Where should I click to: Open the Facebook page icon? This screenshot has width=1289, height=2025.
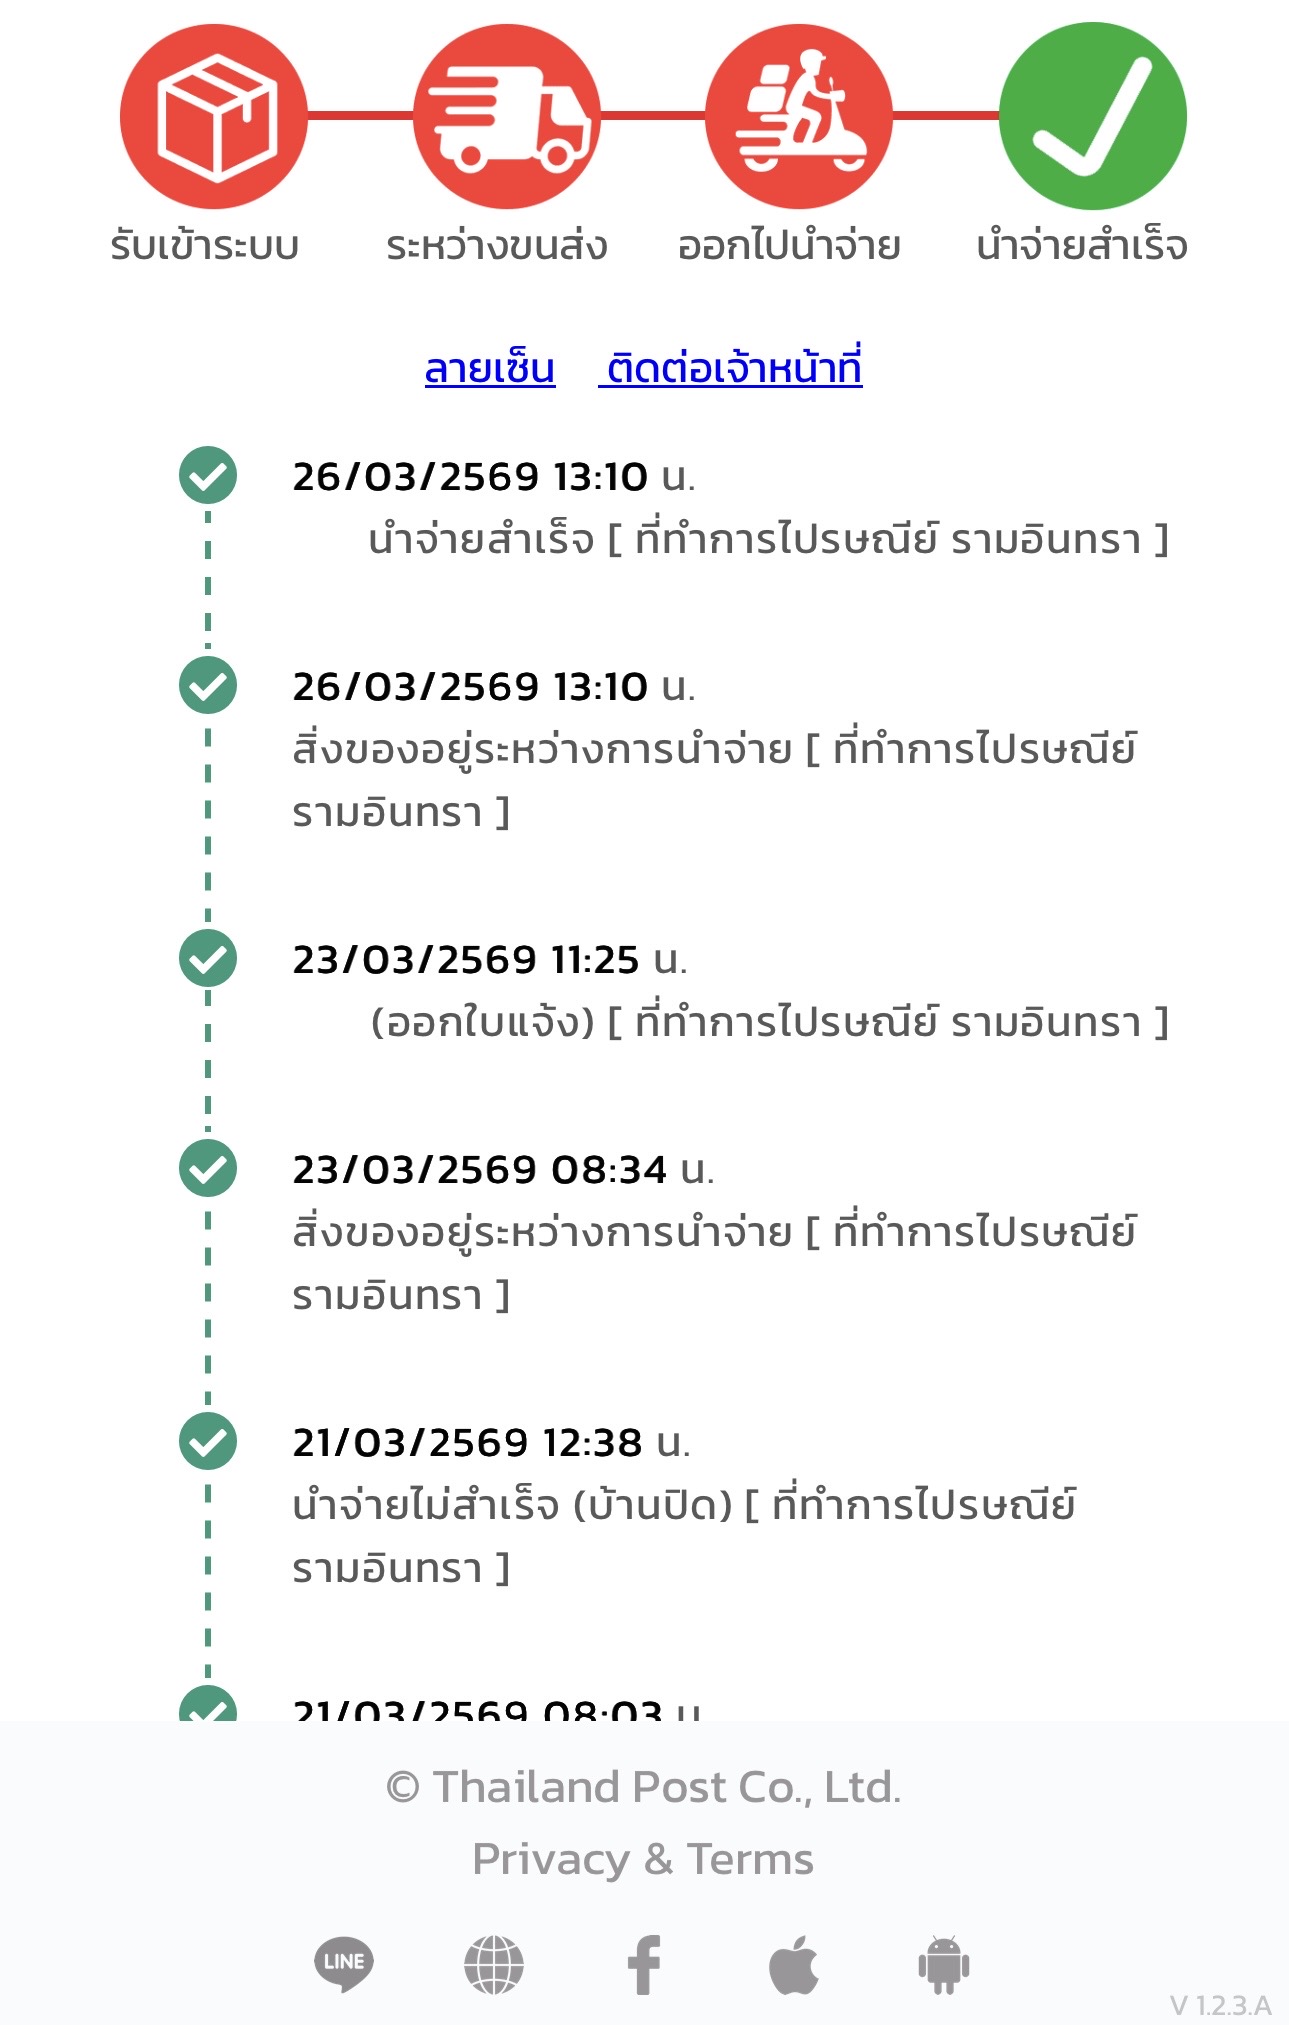click(x=644, y=1964)
